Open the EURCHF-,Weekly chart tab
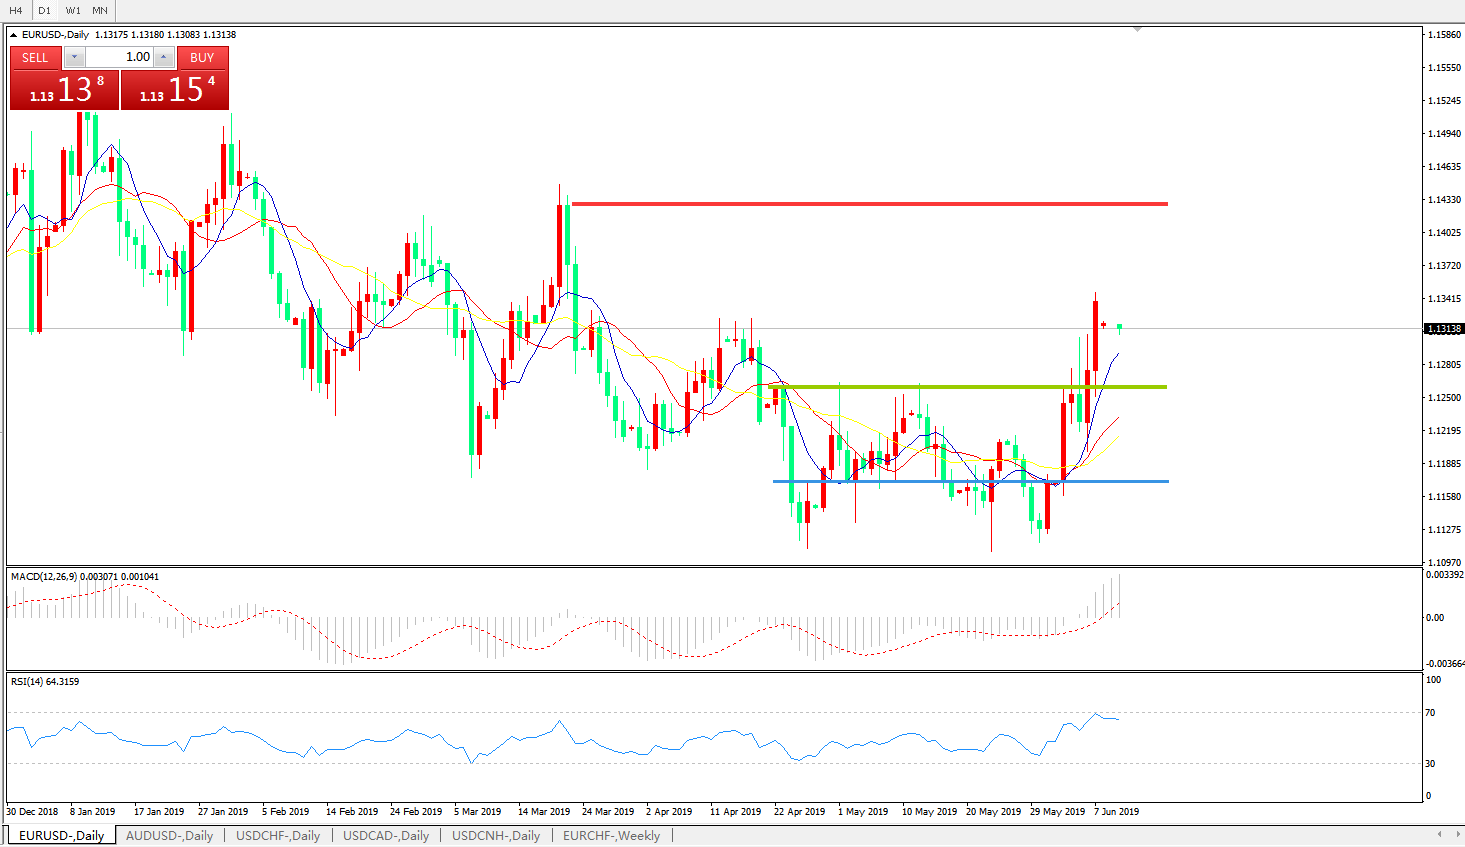The width and height of the screenshot is (1465, 847). (611, 836)
